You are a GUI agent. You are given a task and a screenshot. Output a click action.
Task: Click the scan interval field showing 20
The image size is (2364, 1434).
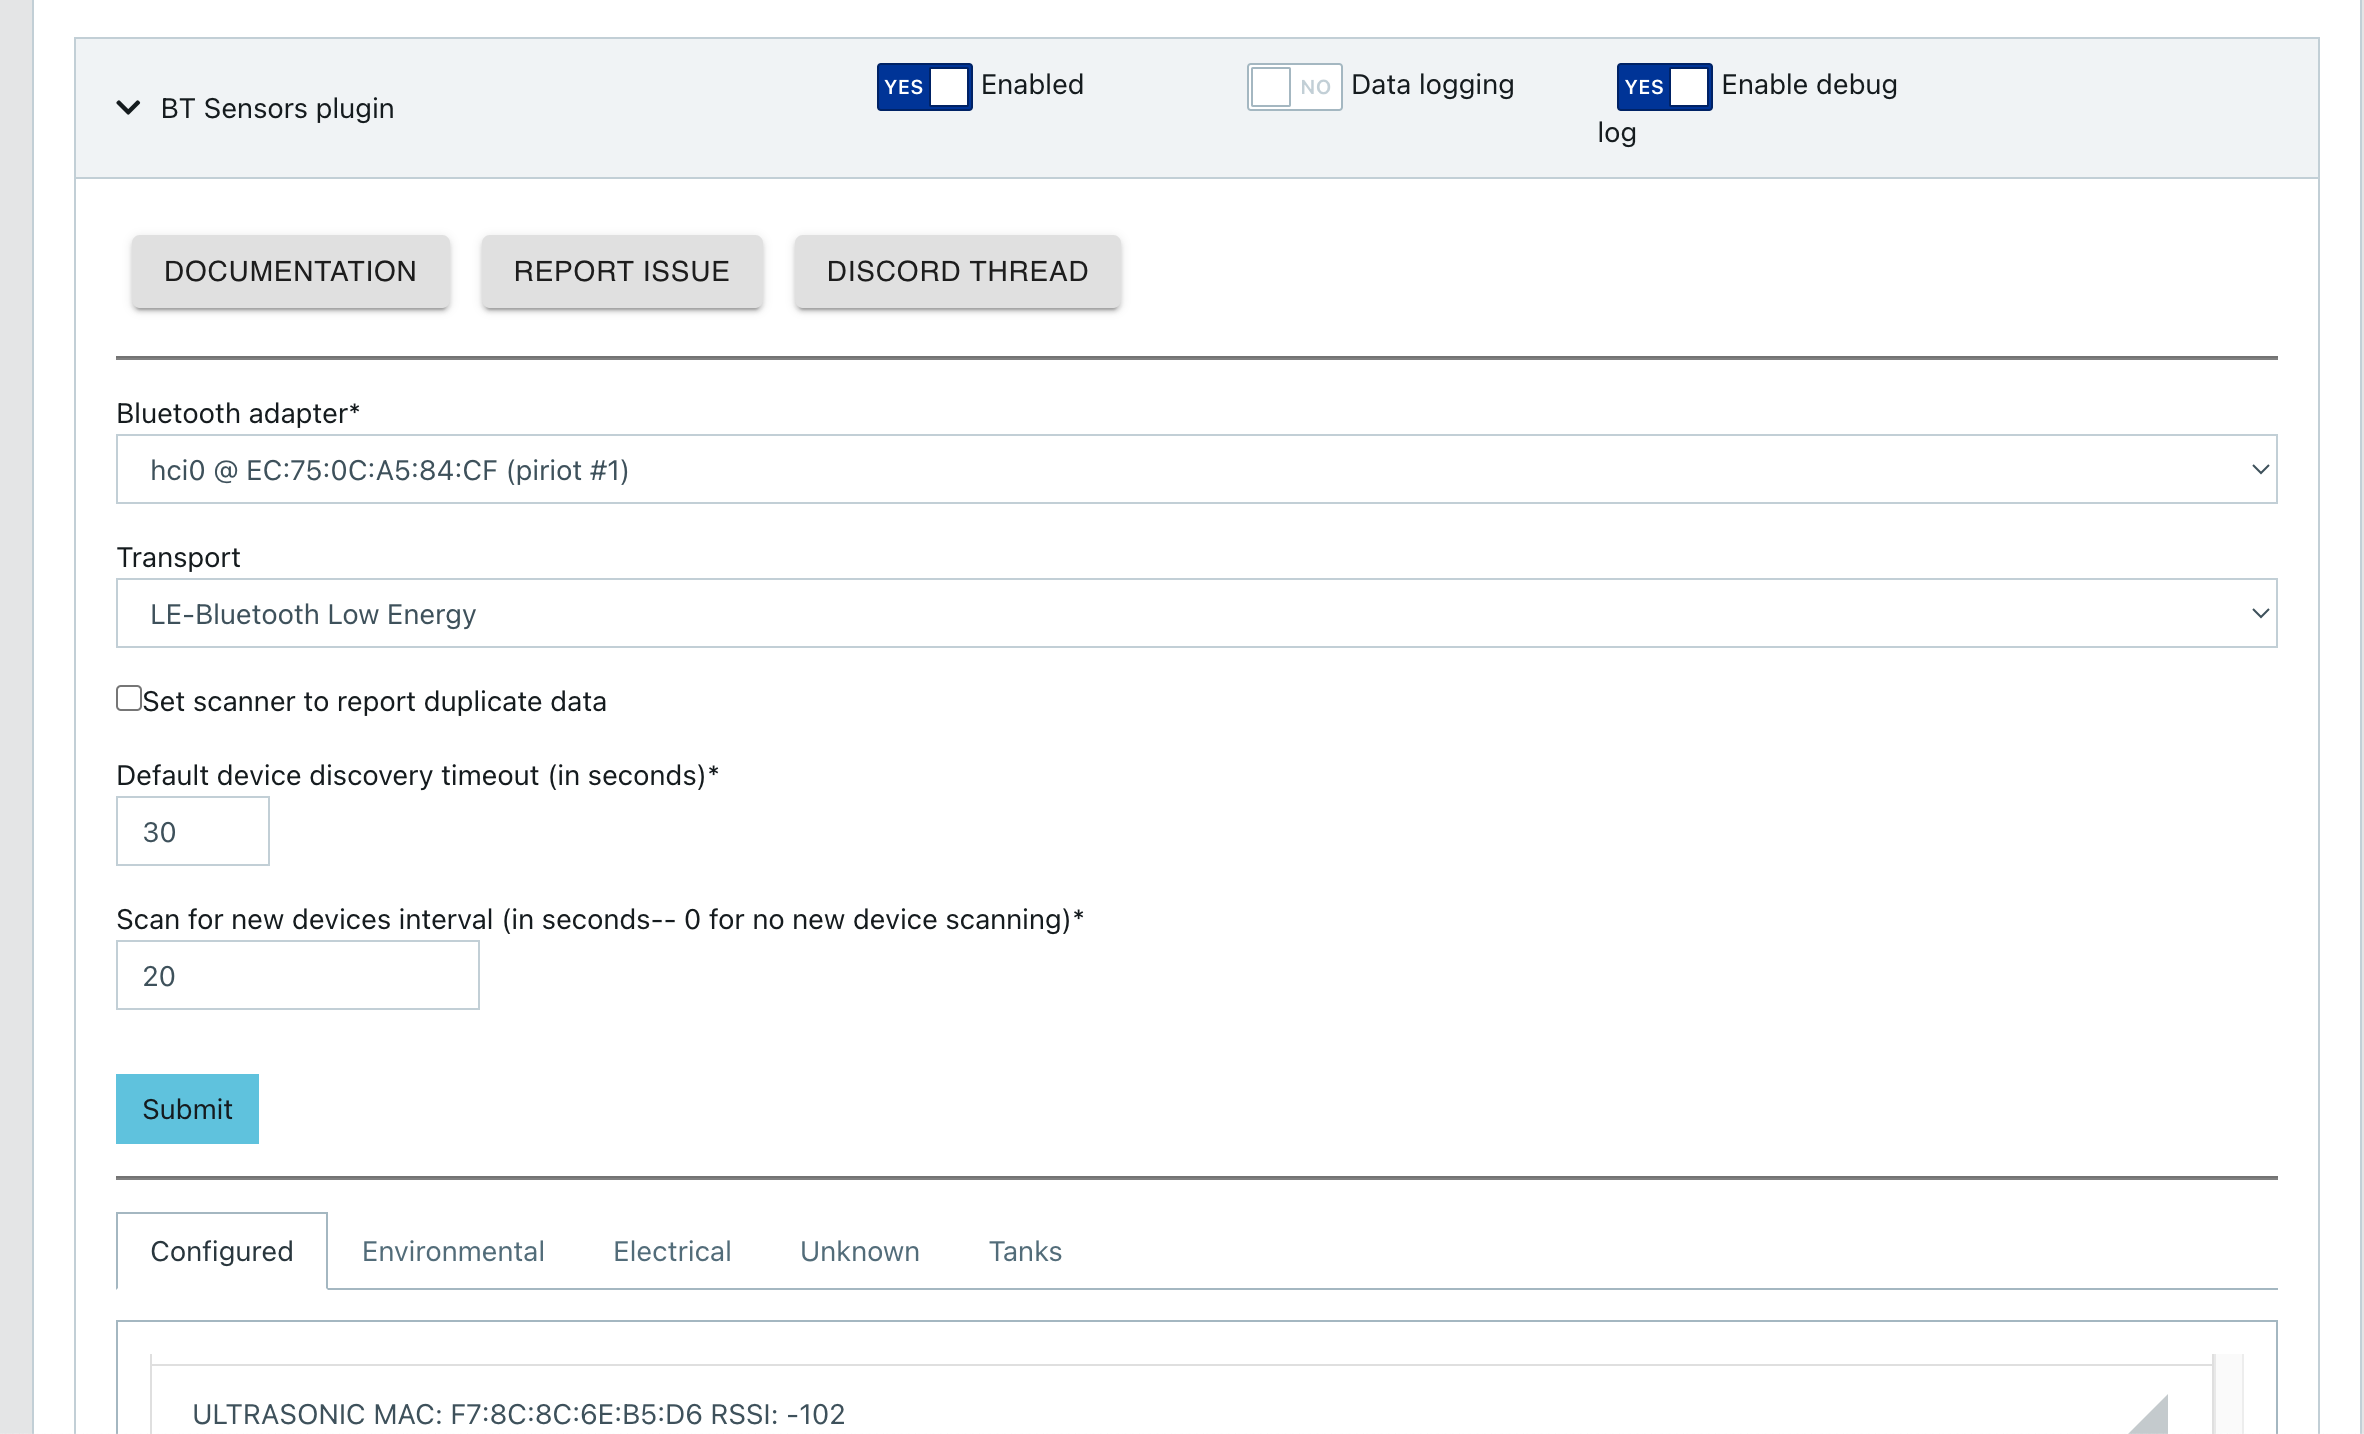(298, 975)
